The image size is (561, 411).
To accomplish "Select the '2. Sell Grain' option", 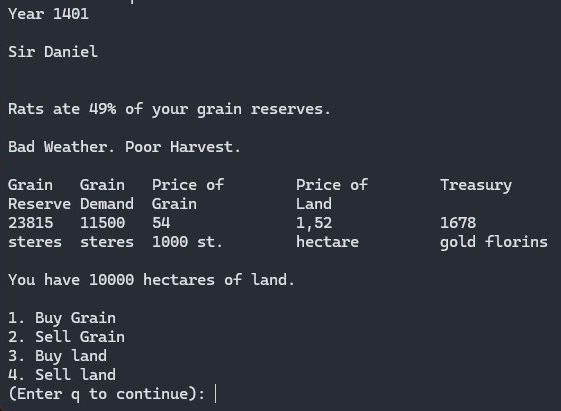I will (67, 337).
